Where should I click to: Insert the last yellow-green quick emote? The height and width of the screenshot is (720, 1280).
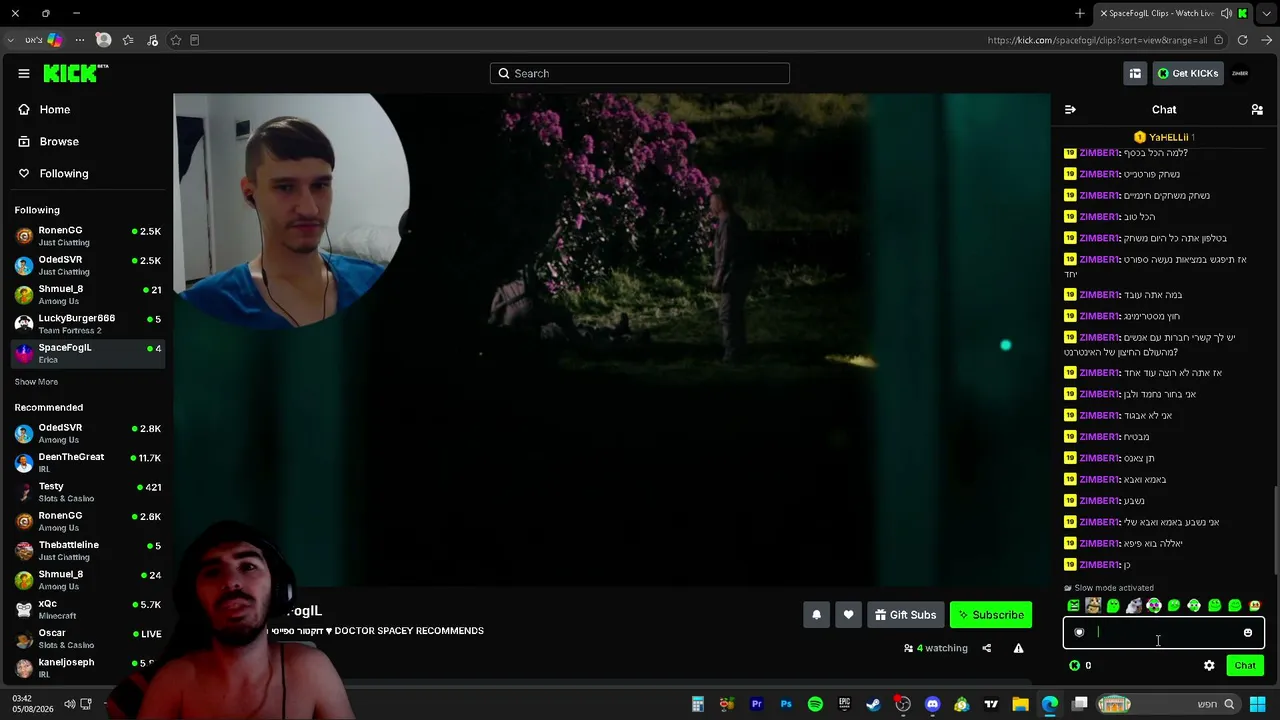[1255, 605]
